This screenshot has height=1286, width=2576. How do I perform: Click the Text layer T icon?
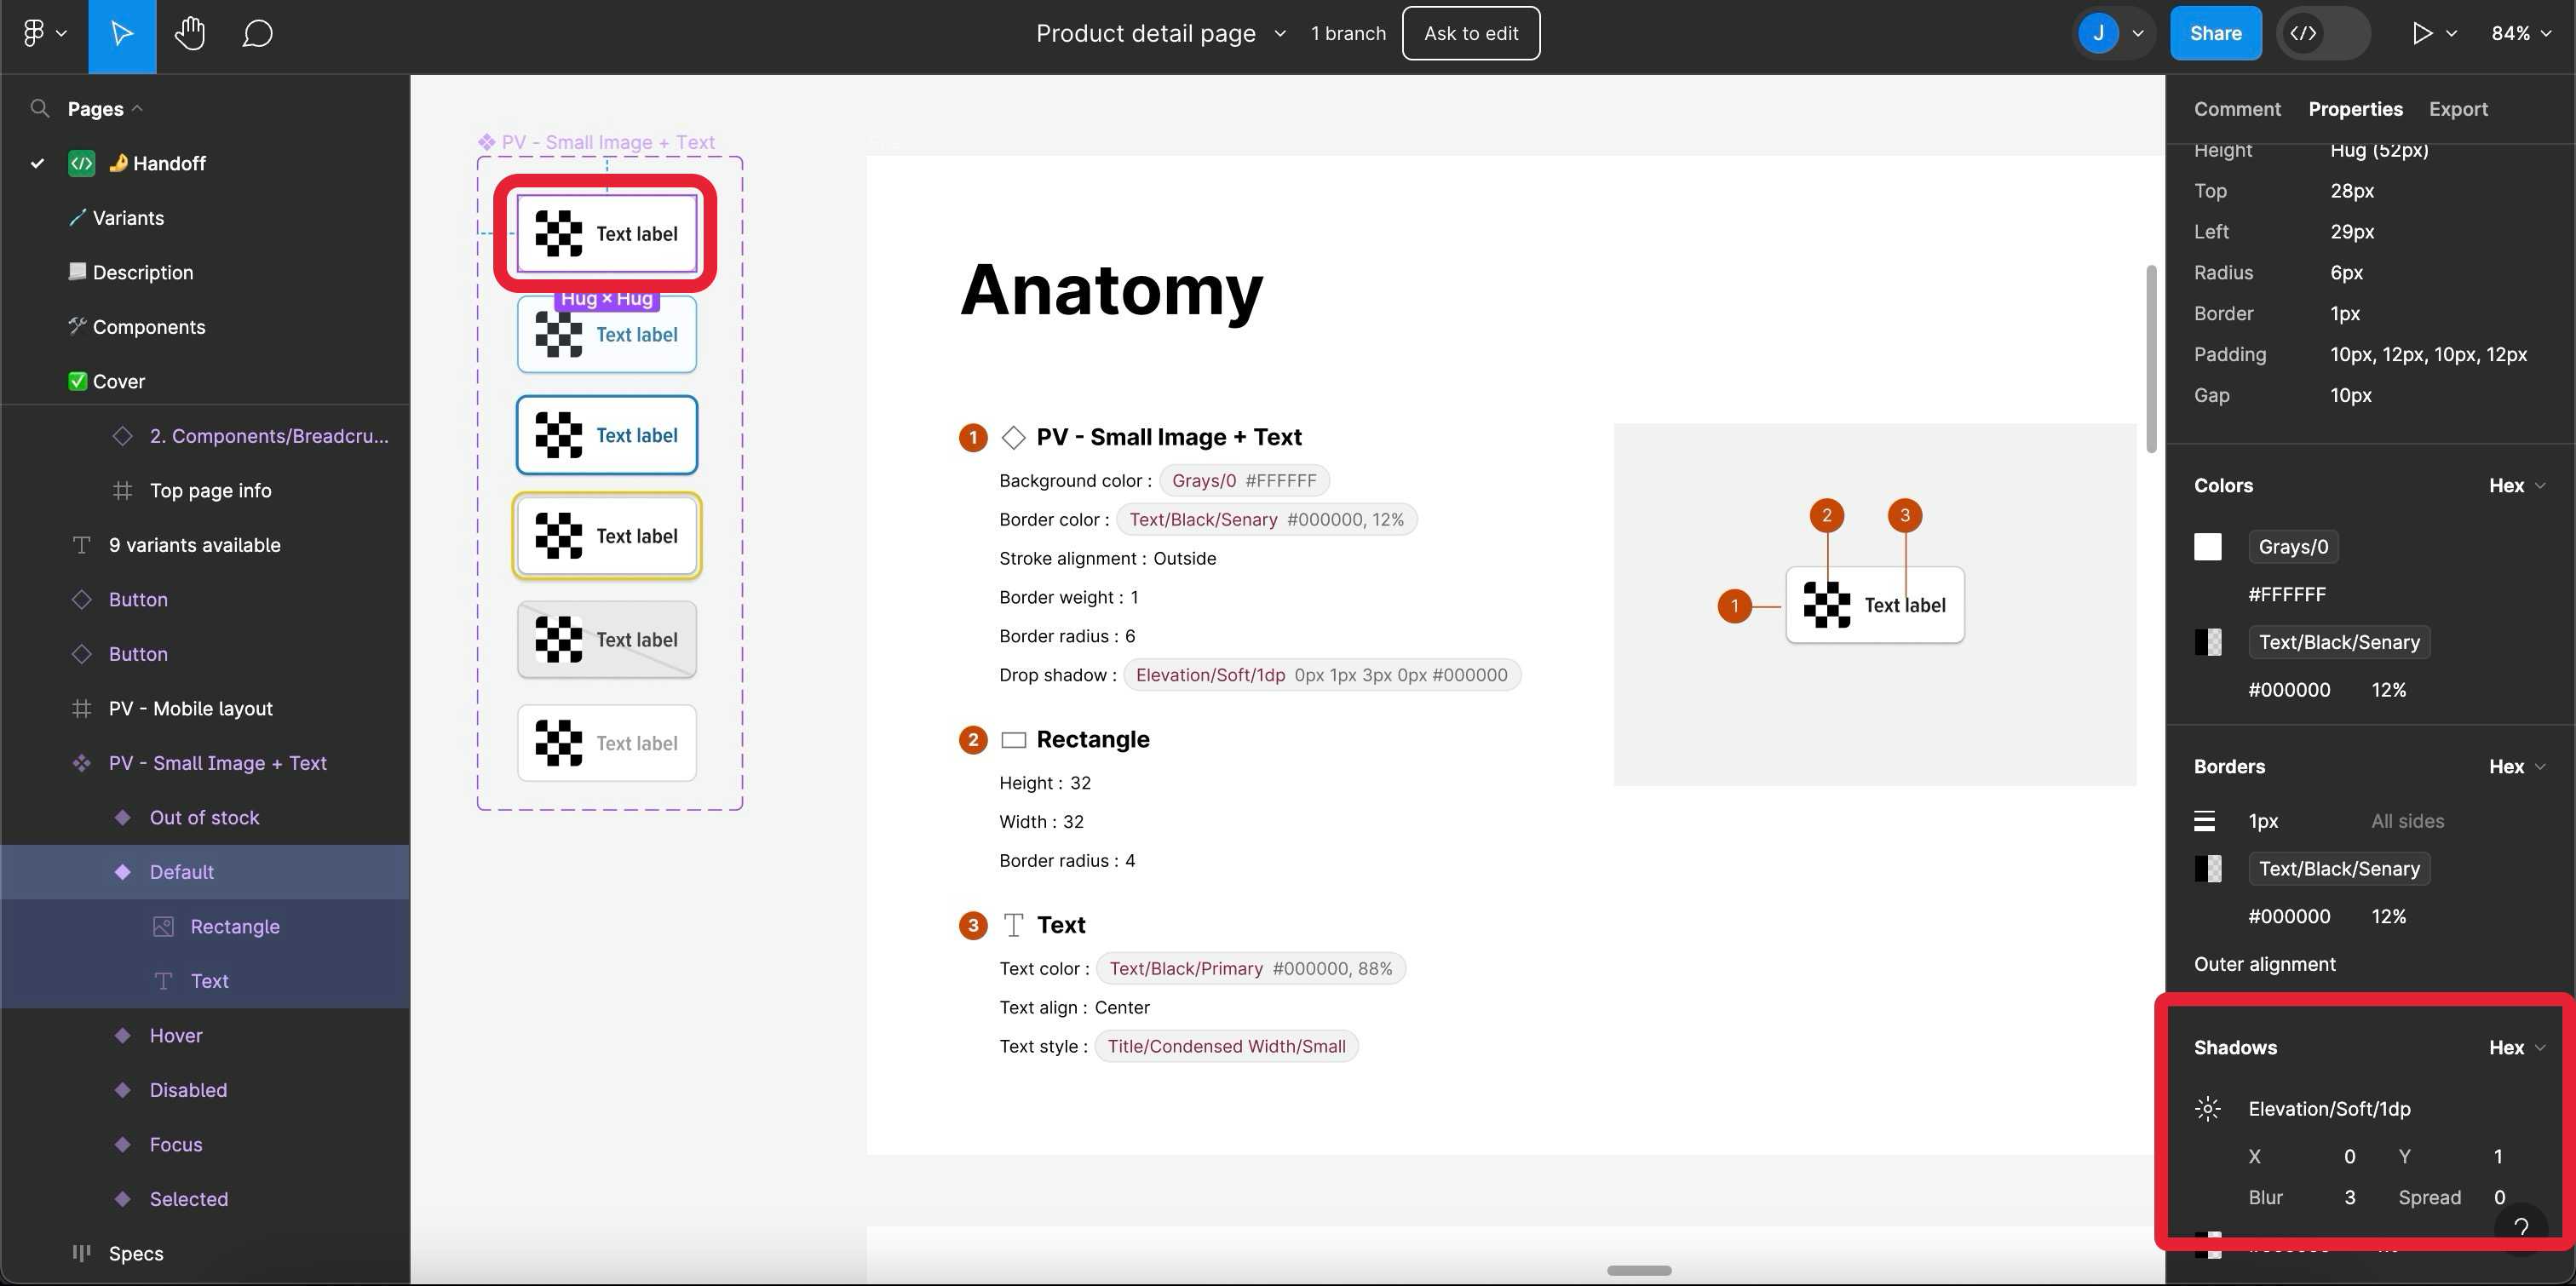pos(163,981)
